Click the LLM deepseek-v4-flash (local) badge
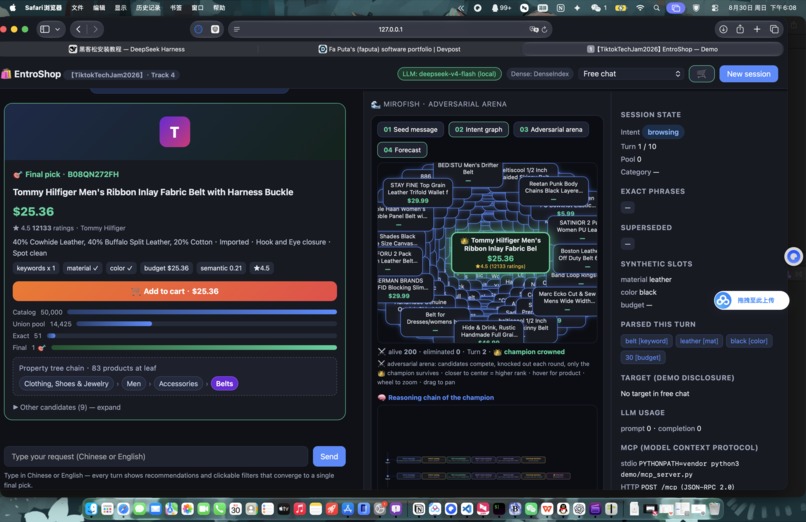 (449, 74)
